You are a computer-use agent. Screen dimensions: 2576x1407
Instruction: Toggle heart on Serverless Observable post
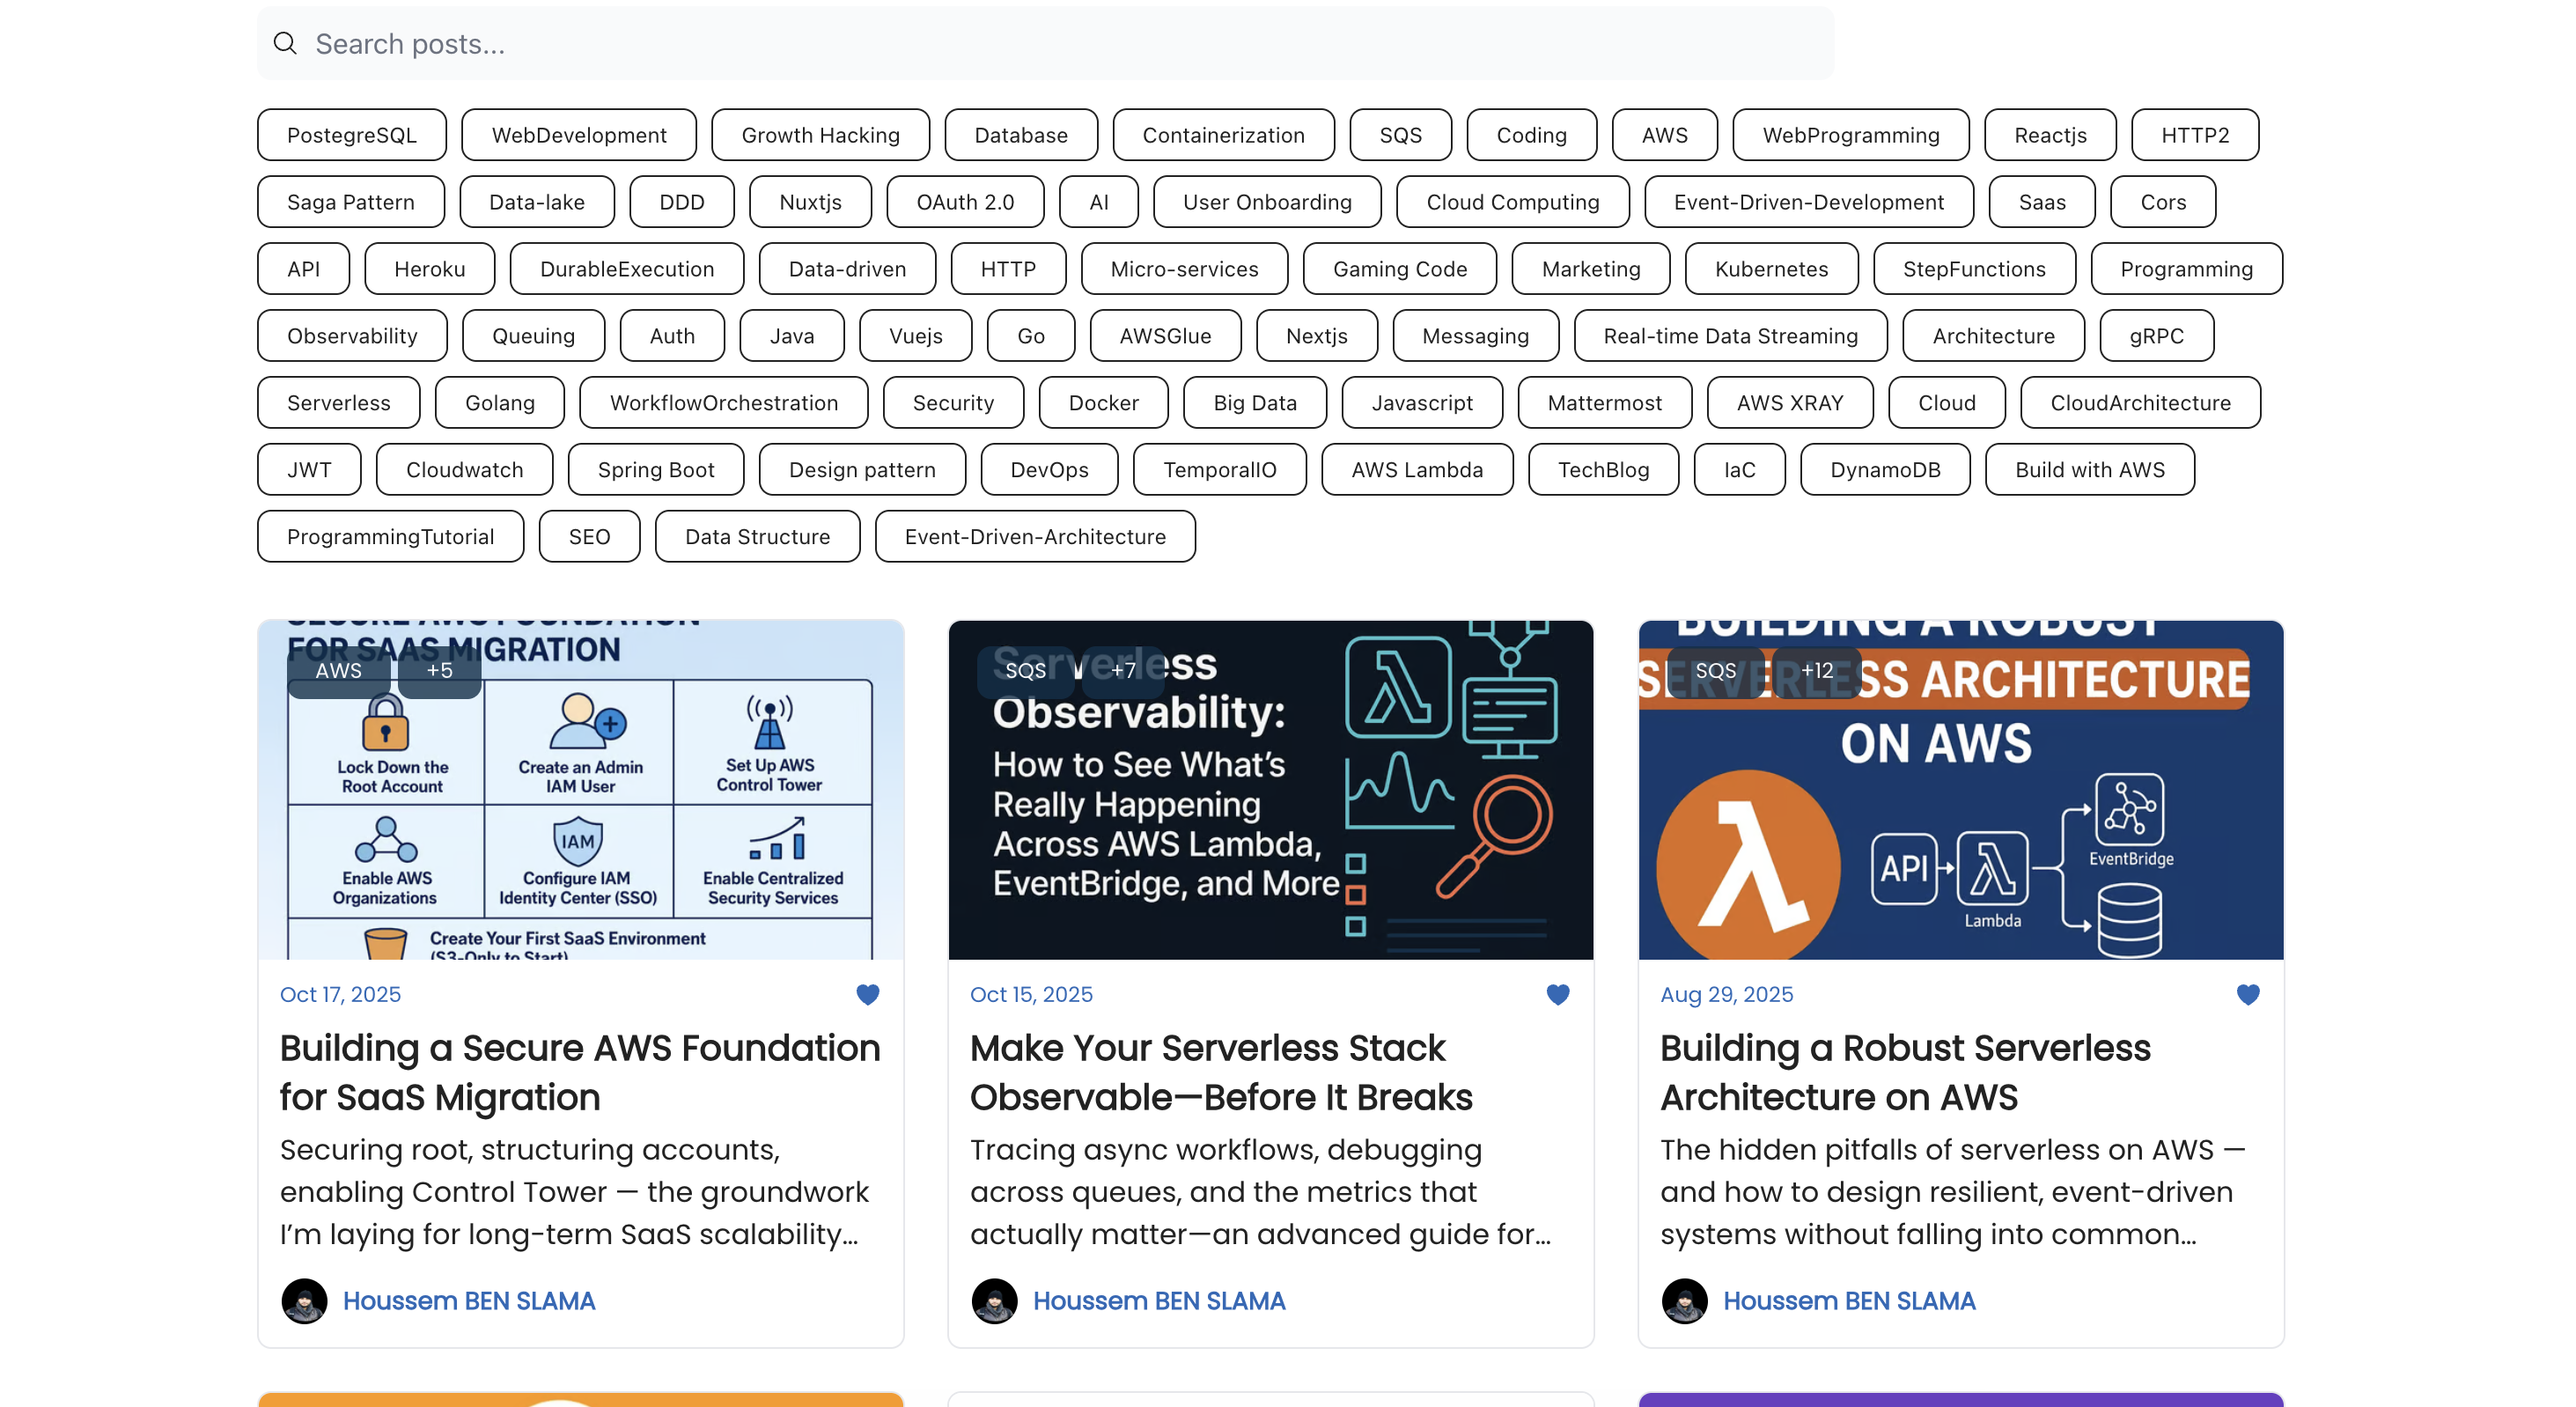[x=1557, y=994]
